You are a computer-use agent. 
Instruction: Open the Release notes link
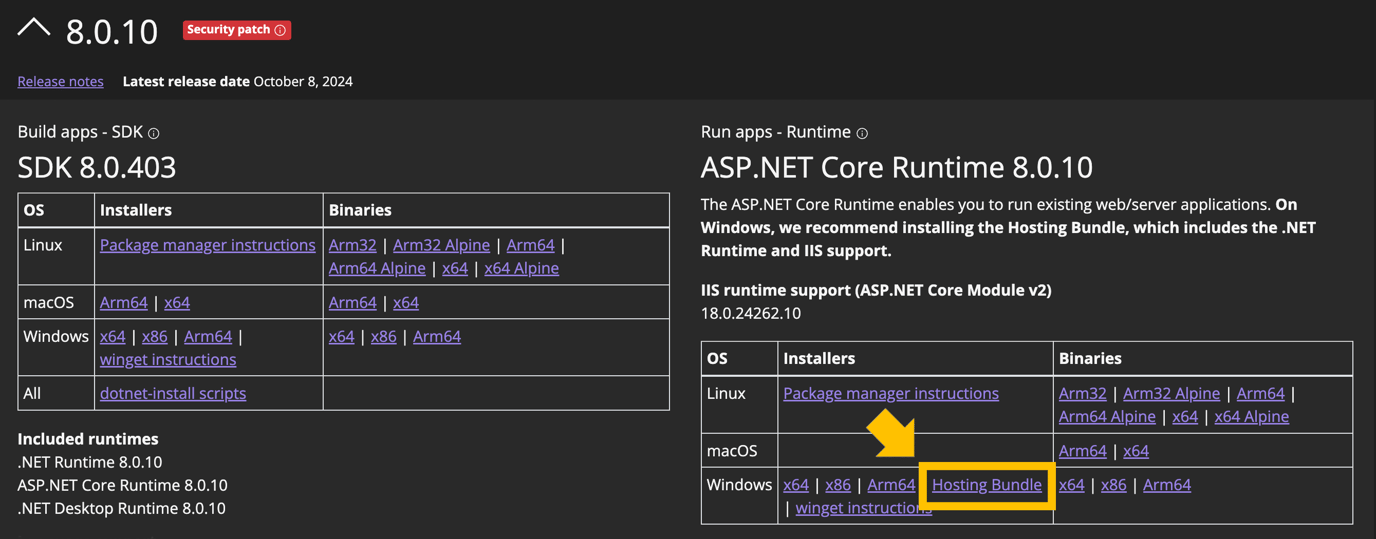point(60,81)
